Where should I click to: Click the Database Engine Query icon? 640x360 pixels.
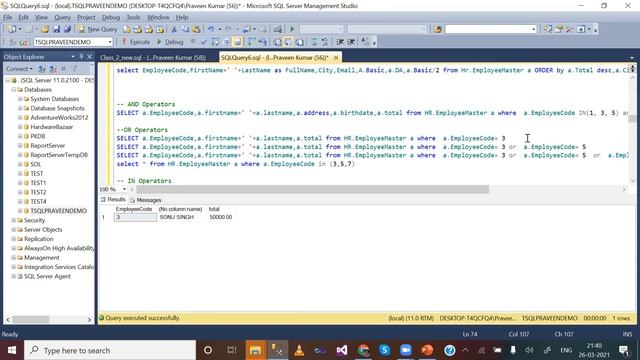pyautogui.click(x=127, y=29)
